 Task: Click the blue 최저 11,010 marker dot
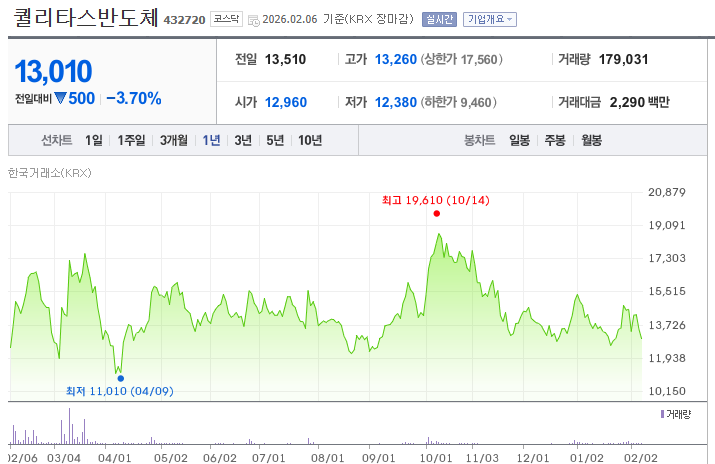120,378
